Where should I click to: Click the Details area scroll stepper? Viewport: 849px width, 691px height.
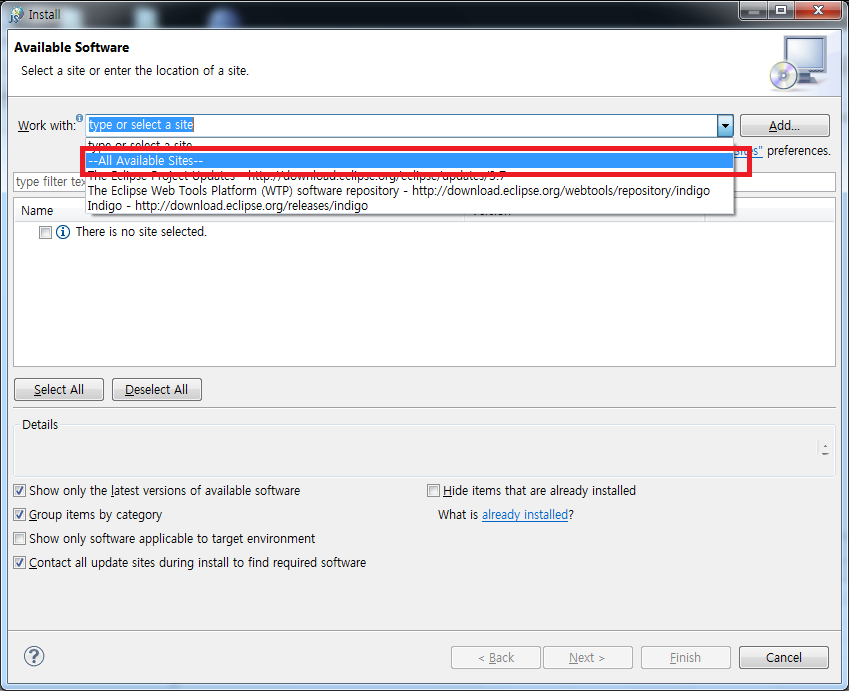click(825, 449)
